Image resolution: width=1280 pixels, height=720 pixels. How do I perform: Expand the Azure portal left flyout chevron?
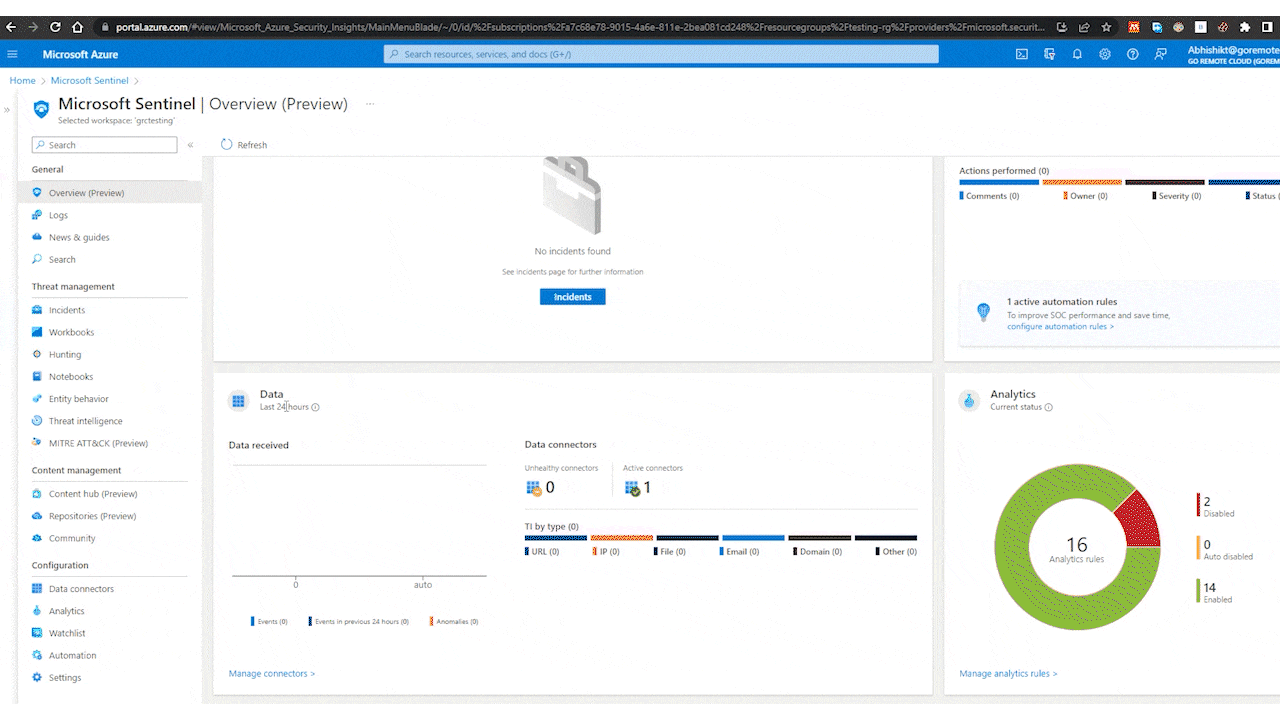(x=6, y=110)
